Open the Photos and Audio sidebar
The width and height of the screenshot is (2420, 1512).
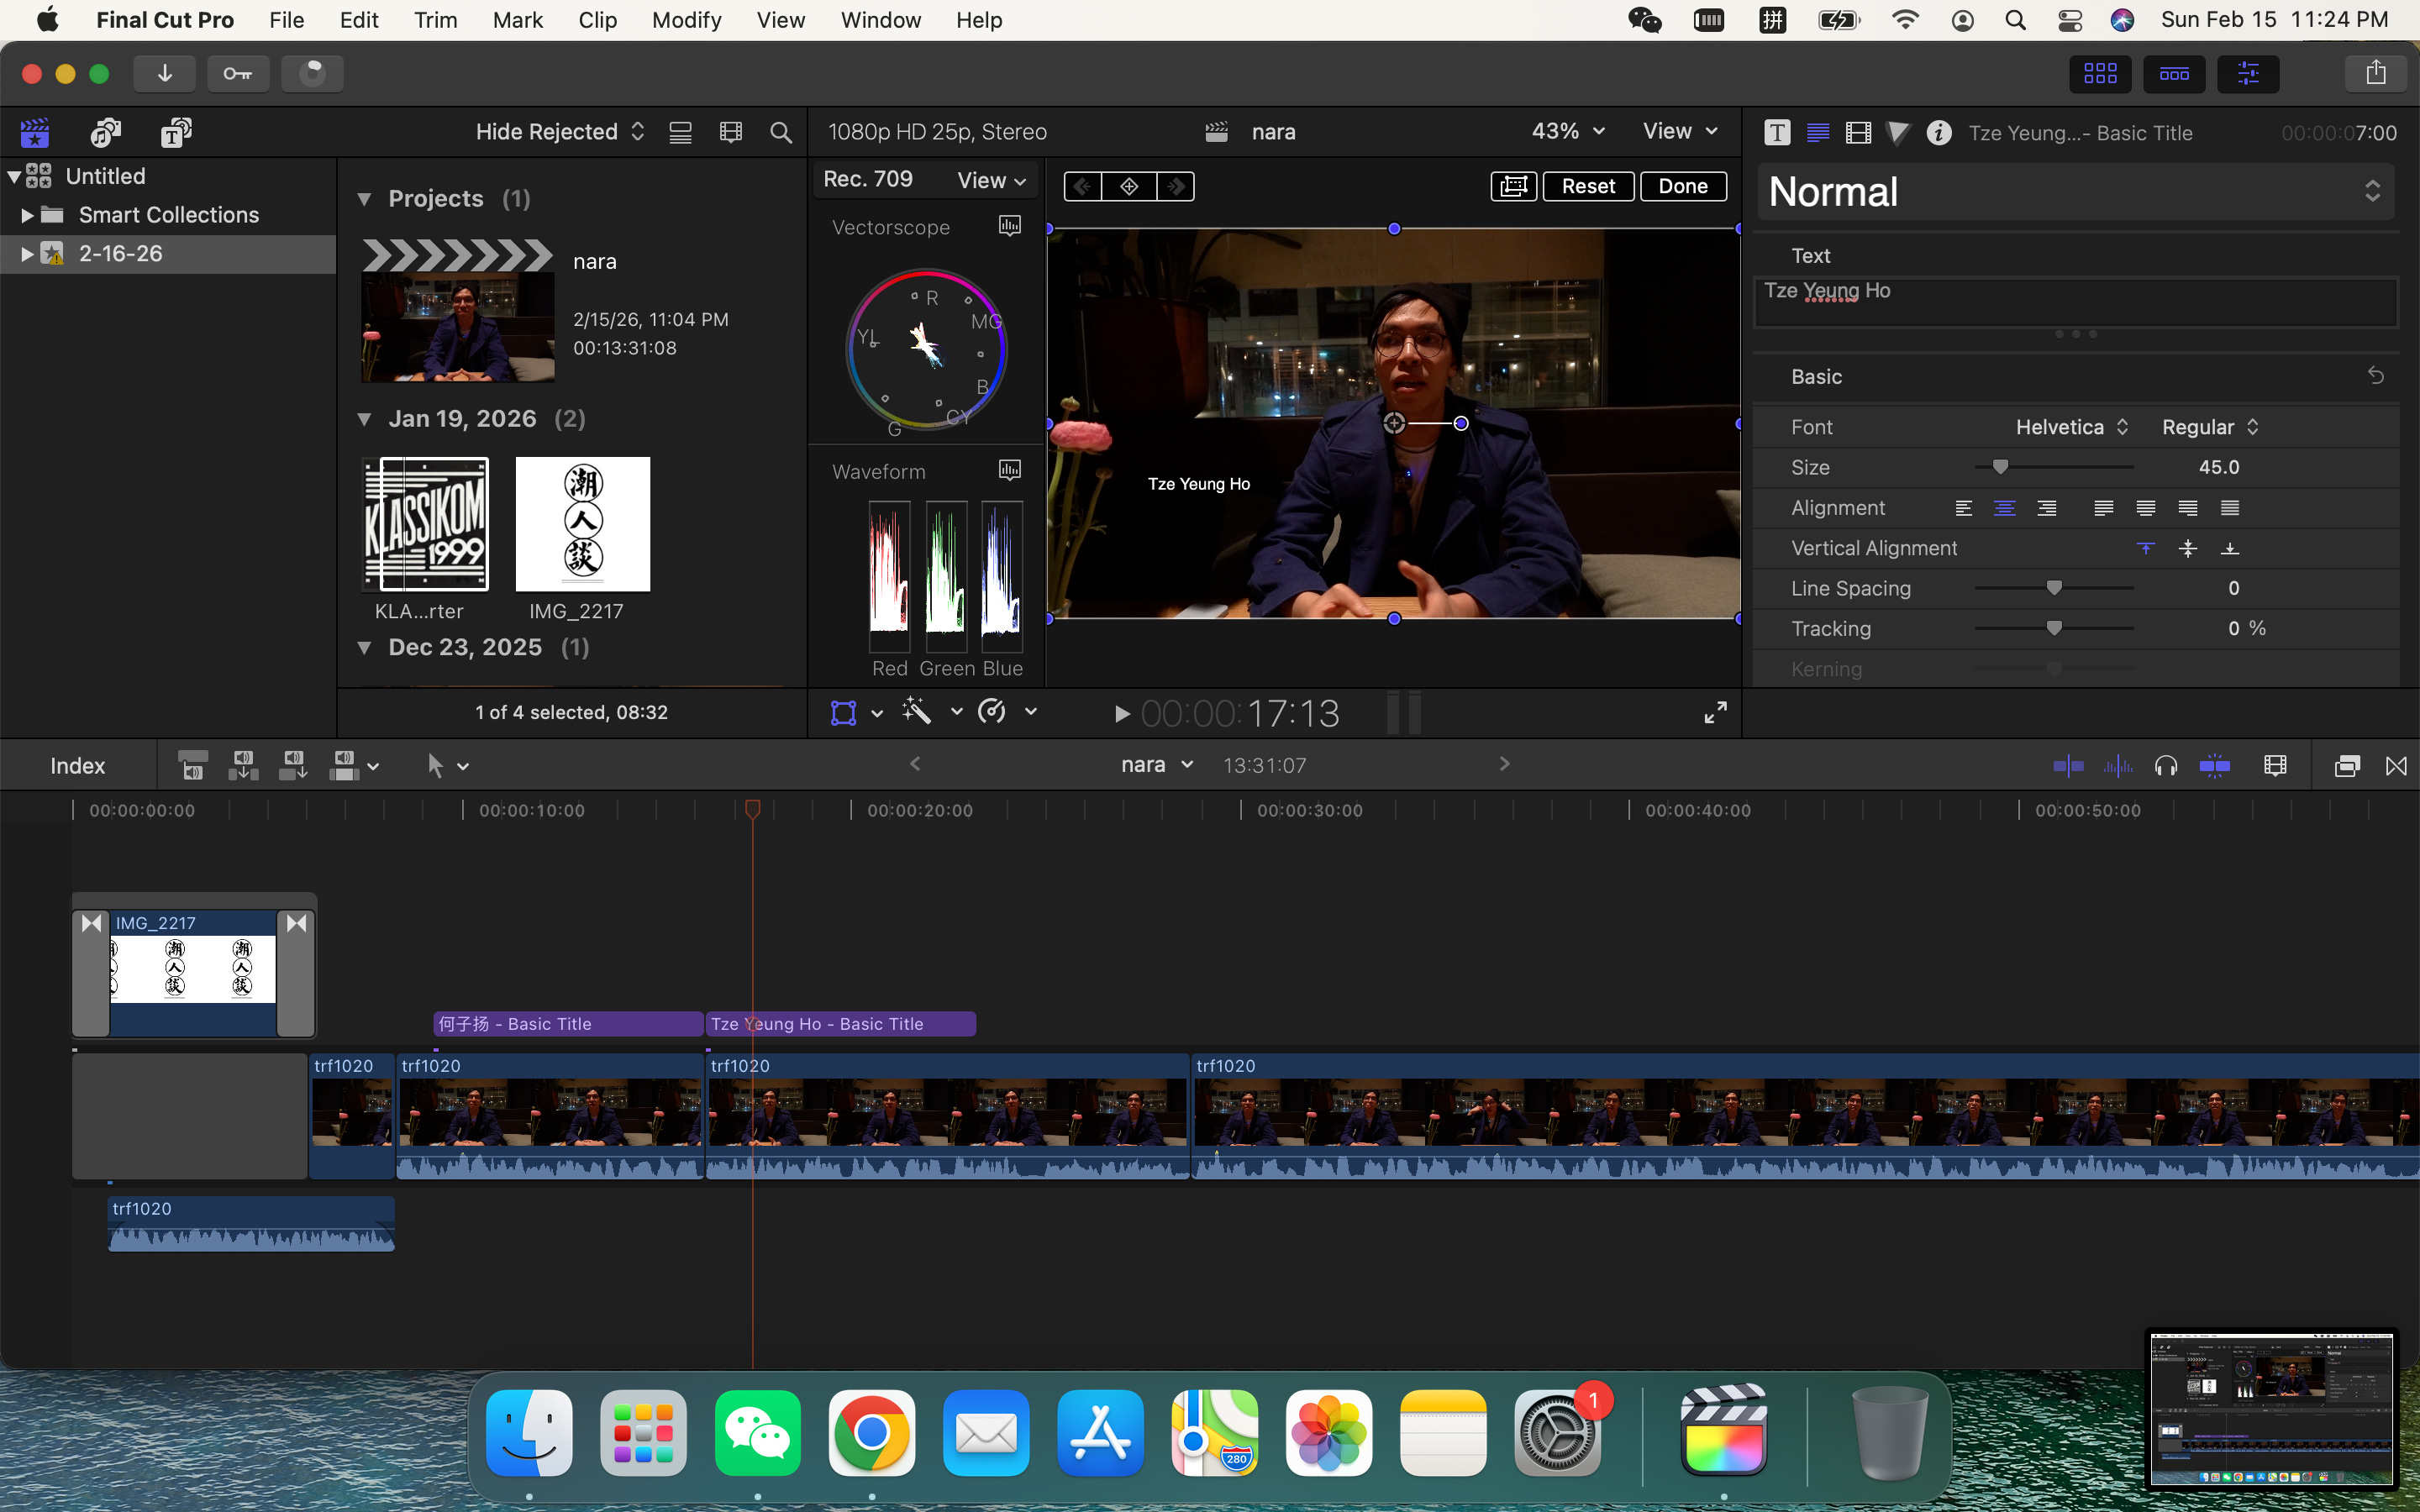coord(105,132)
